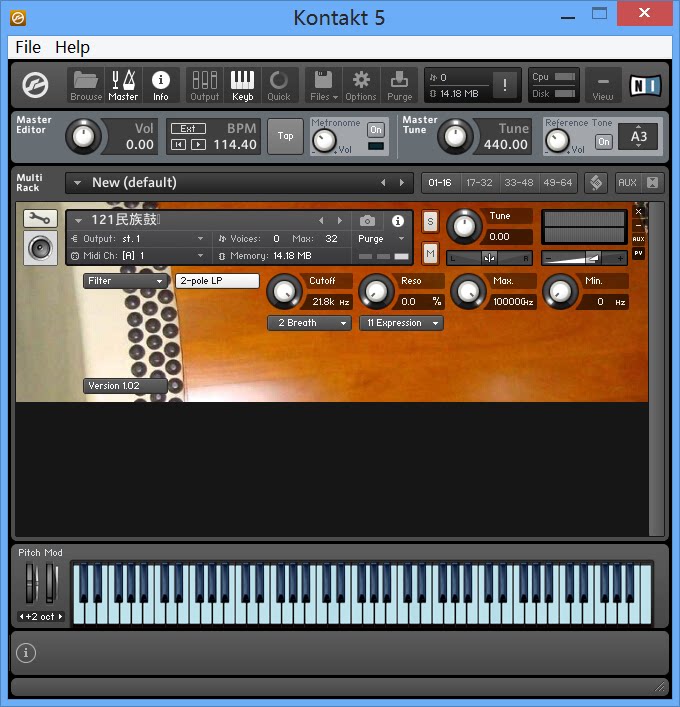This screenshot has height=707, width=680.
Task: Click the Master Tune knob
Action: 455,136
